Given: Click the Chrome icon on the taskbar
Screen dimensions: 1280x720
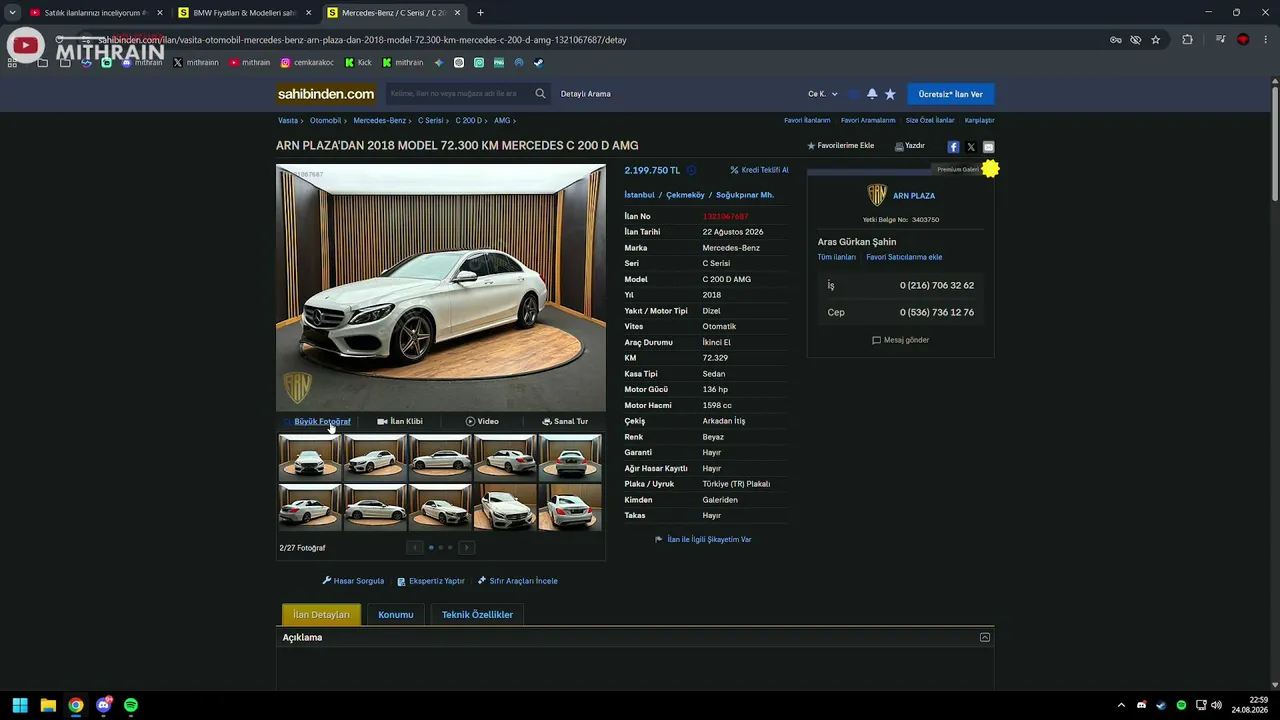Looking at the screenshot, I should 76,705.
